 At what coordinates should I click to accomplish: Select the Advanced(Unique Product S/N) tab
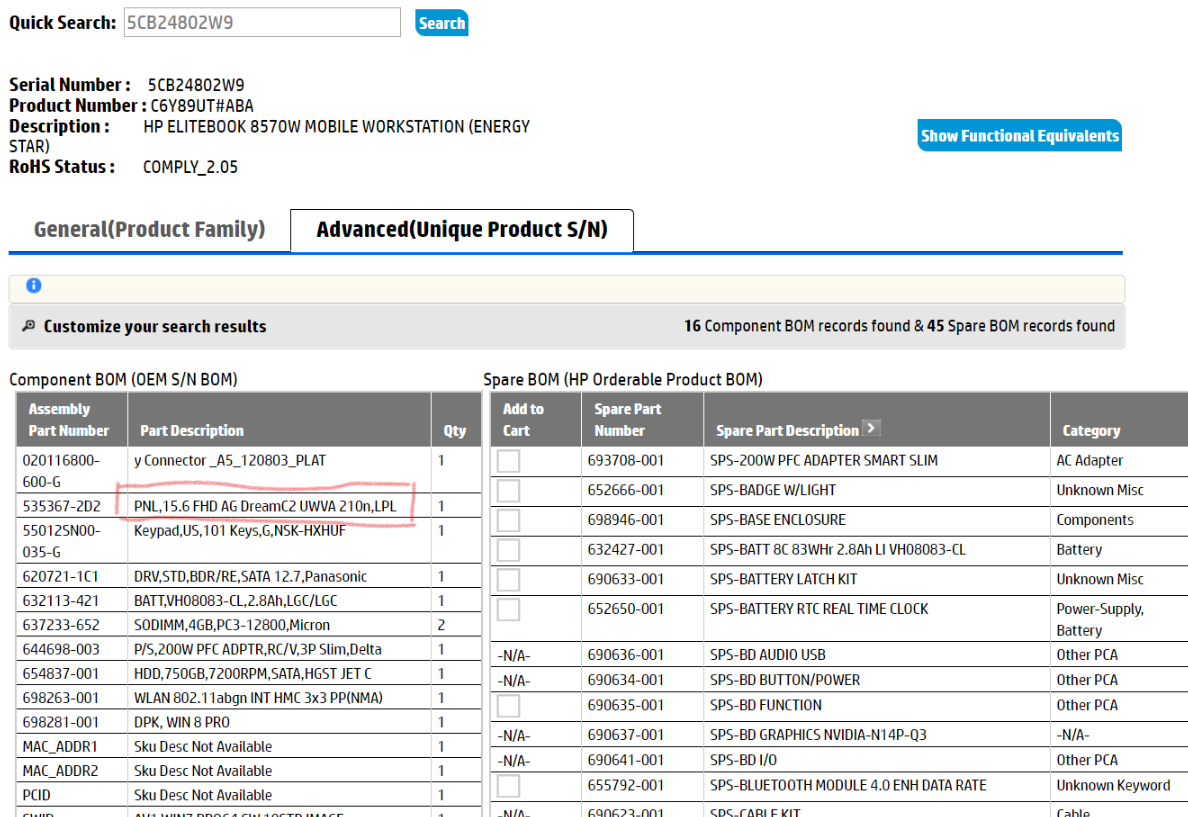pyautogui.click(x=461, y=230)
